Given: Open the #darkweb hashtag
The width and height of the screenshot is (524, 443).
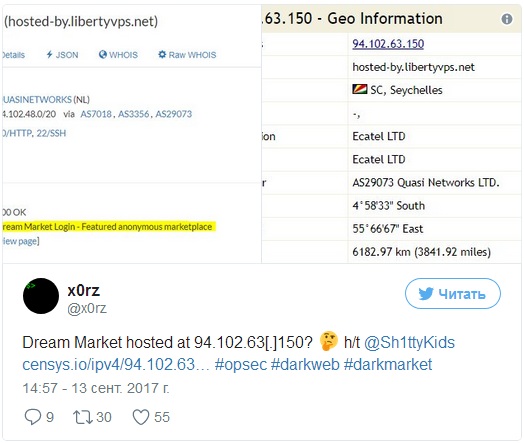Looking at the screenshot, I should (x=305, y=364).
